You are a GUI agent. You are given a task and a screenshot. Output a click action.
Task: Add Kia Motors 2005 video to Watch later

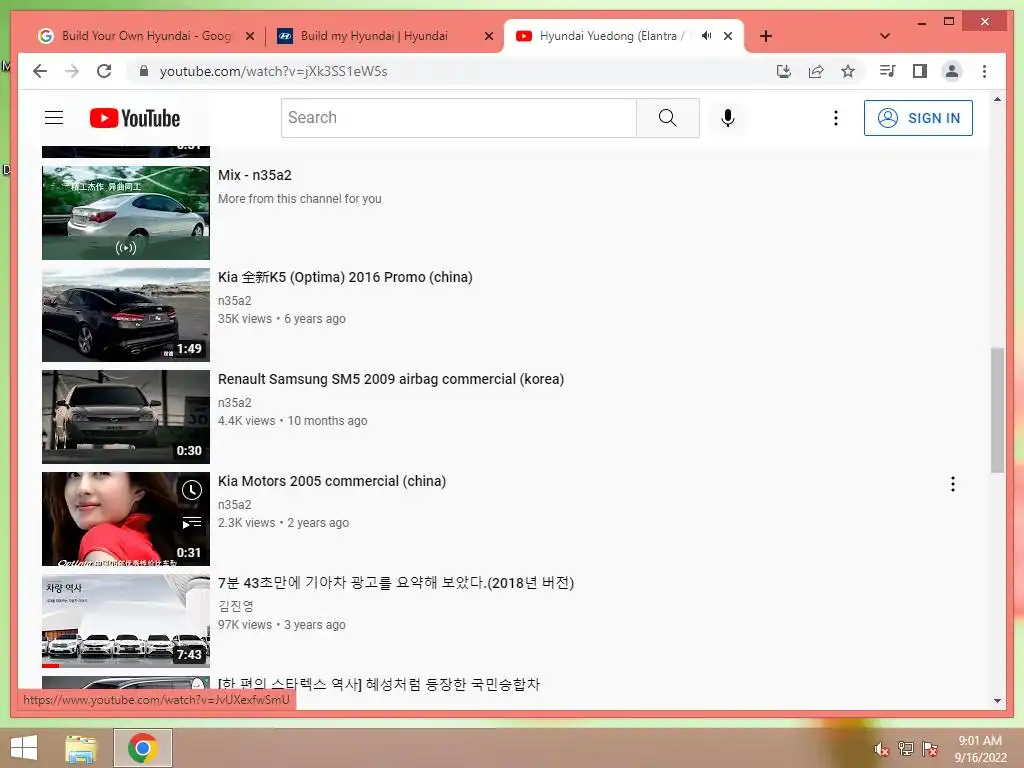tap(191, 490)
